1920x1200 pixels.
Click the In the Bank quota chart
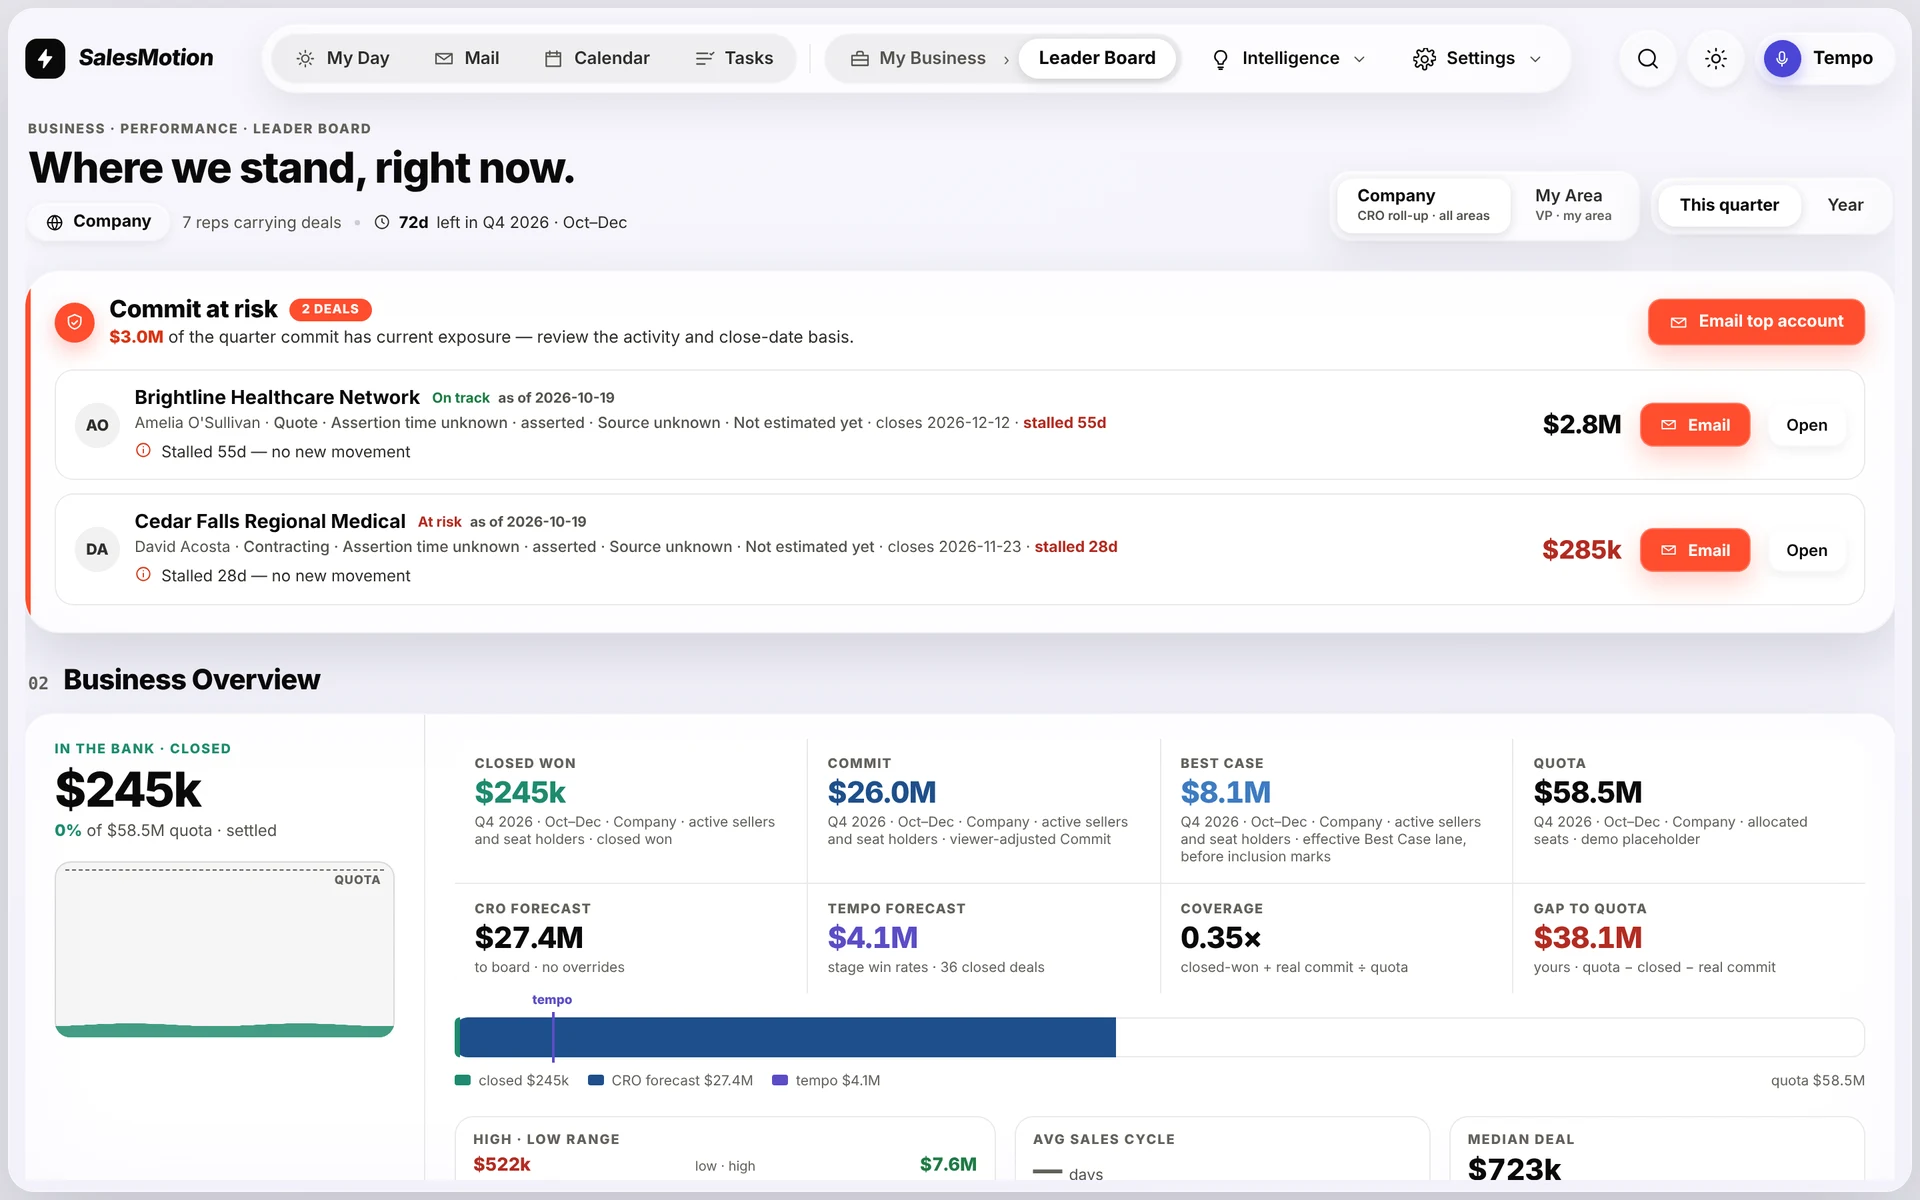click(x=224, y=949)
